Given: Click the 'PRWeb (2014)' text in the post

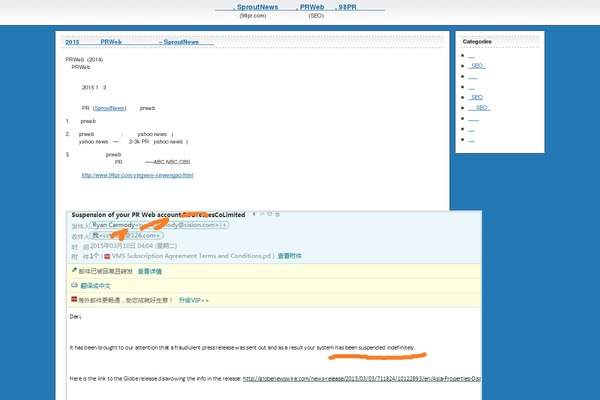Looking at the screenshot, I should tap(84, 59).
